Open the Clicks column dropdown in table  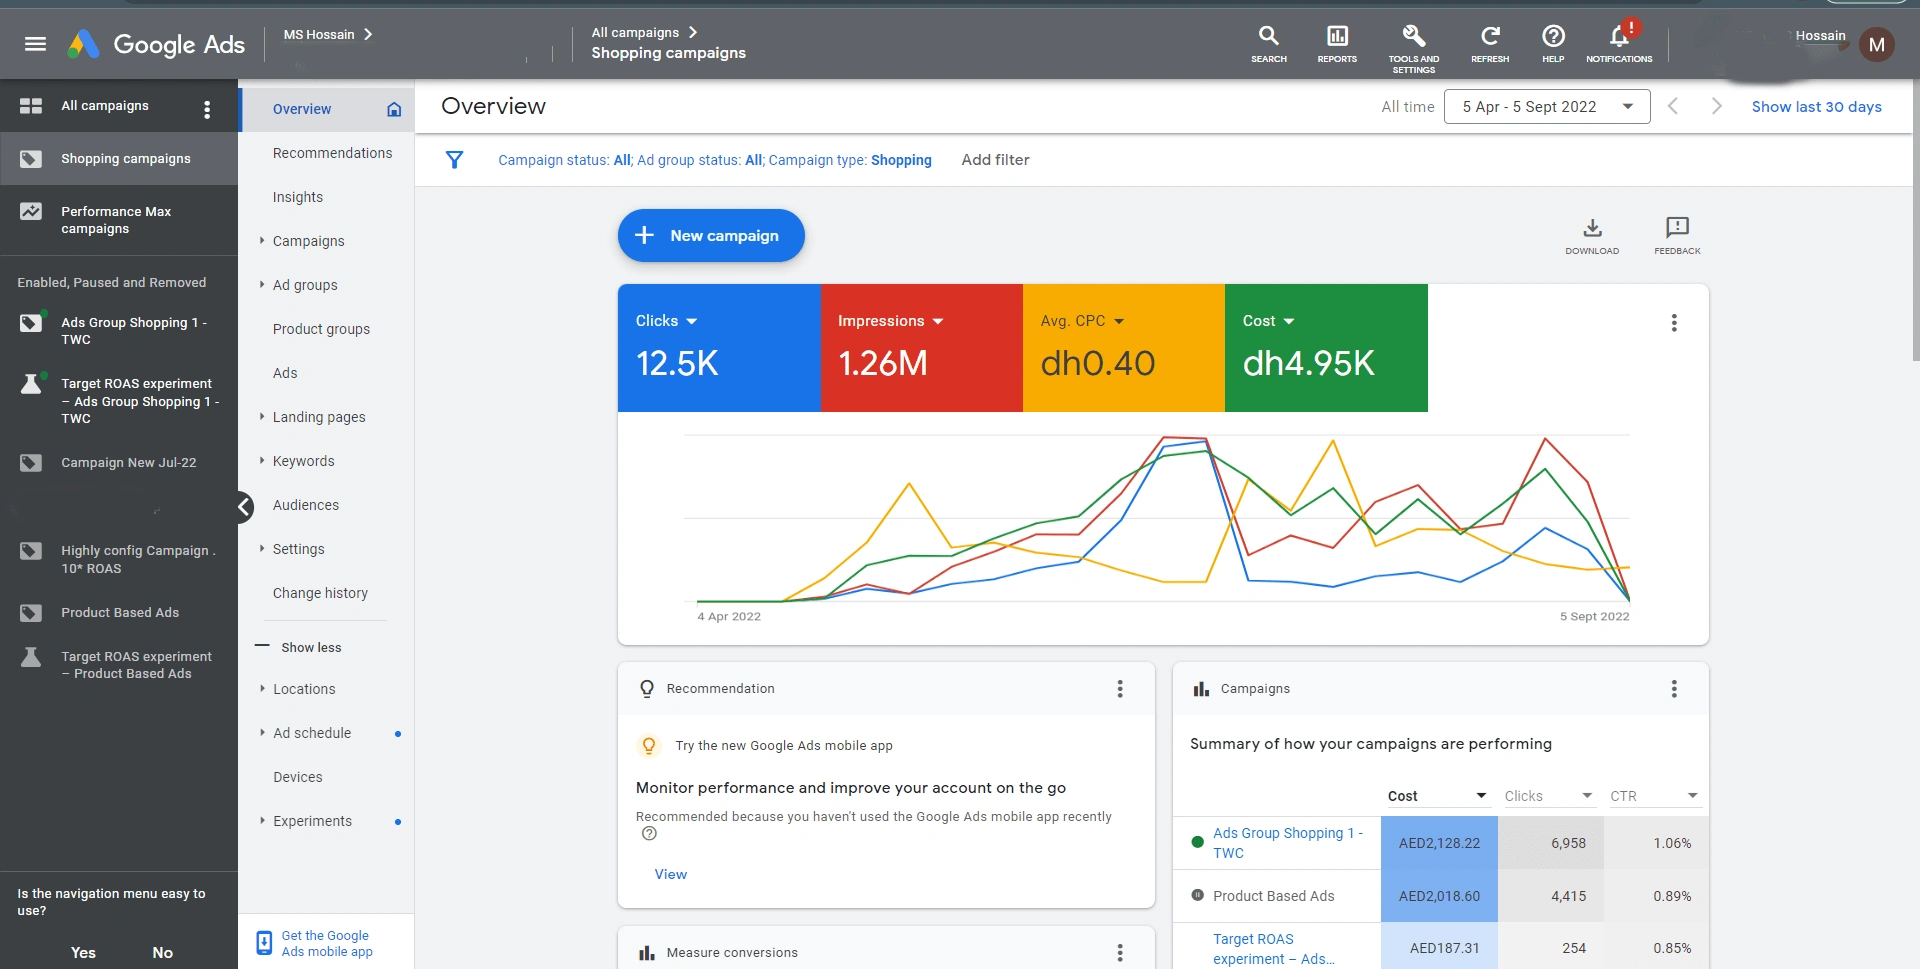(x=1549, y=796)
